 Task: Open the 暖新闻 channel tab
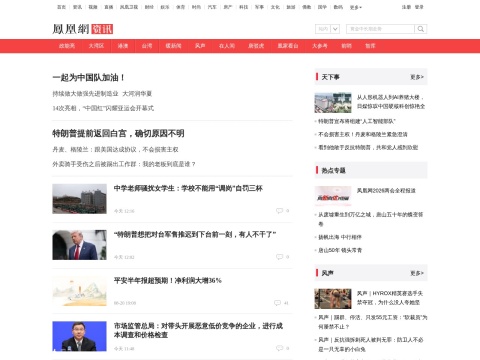coord(173,46)
